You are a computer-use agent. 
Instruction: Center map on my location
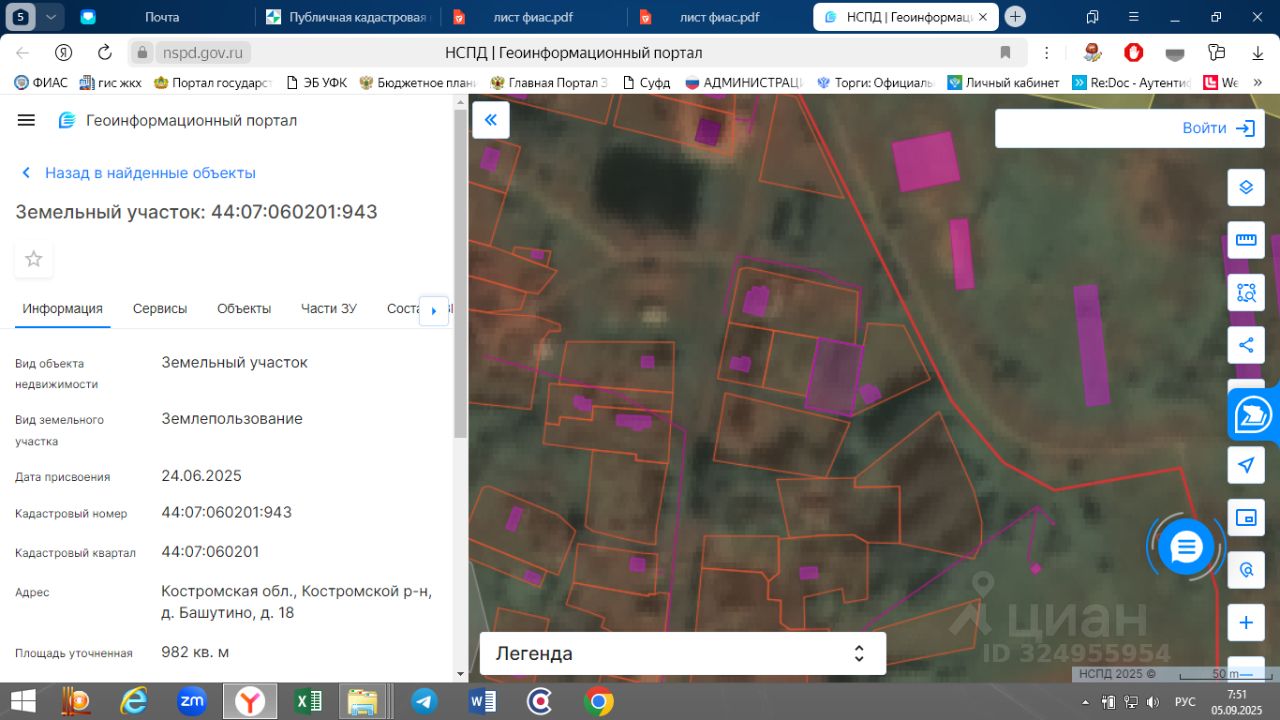coord(1246,465)
